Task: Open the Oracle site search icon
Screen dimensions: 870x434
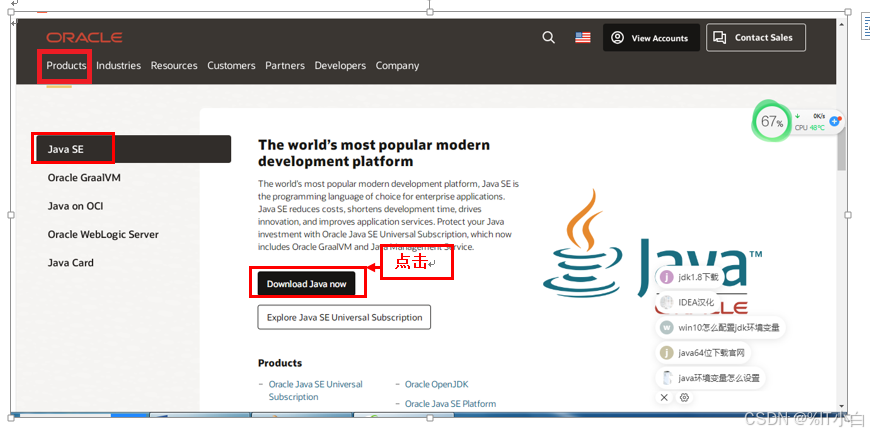Action: tap(548, 38)
